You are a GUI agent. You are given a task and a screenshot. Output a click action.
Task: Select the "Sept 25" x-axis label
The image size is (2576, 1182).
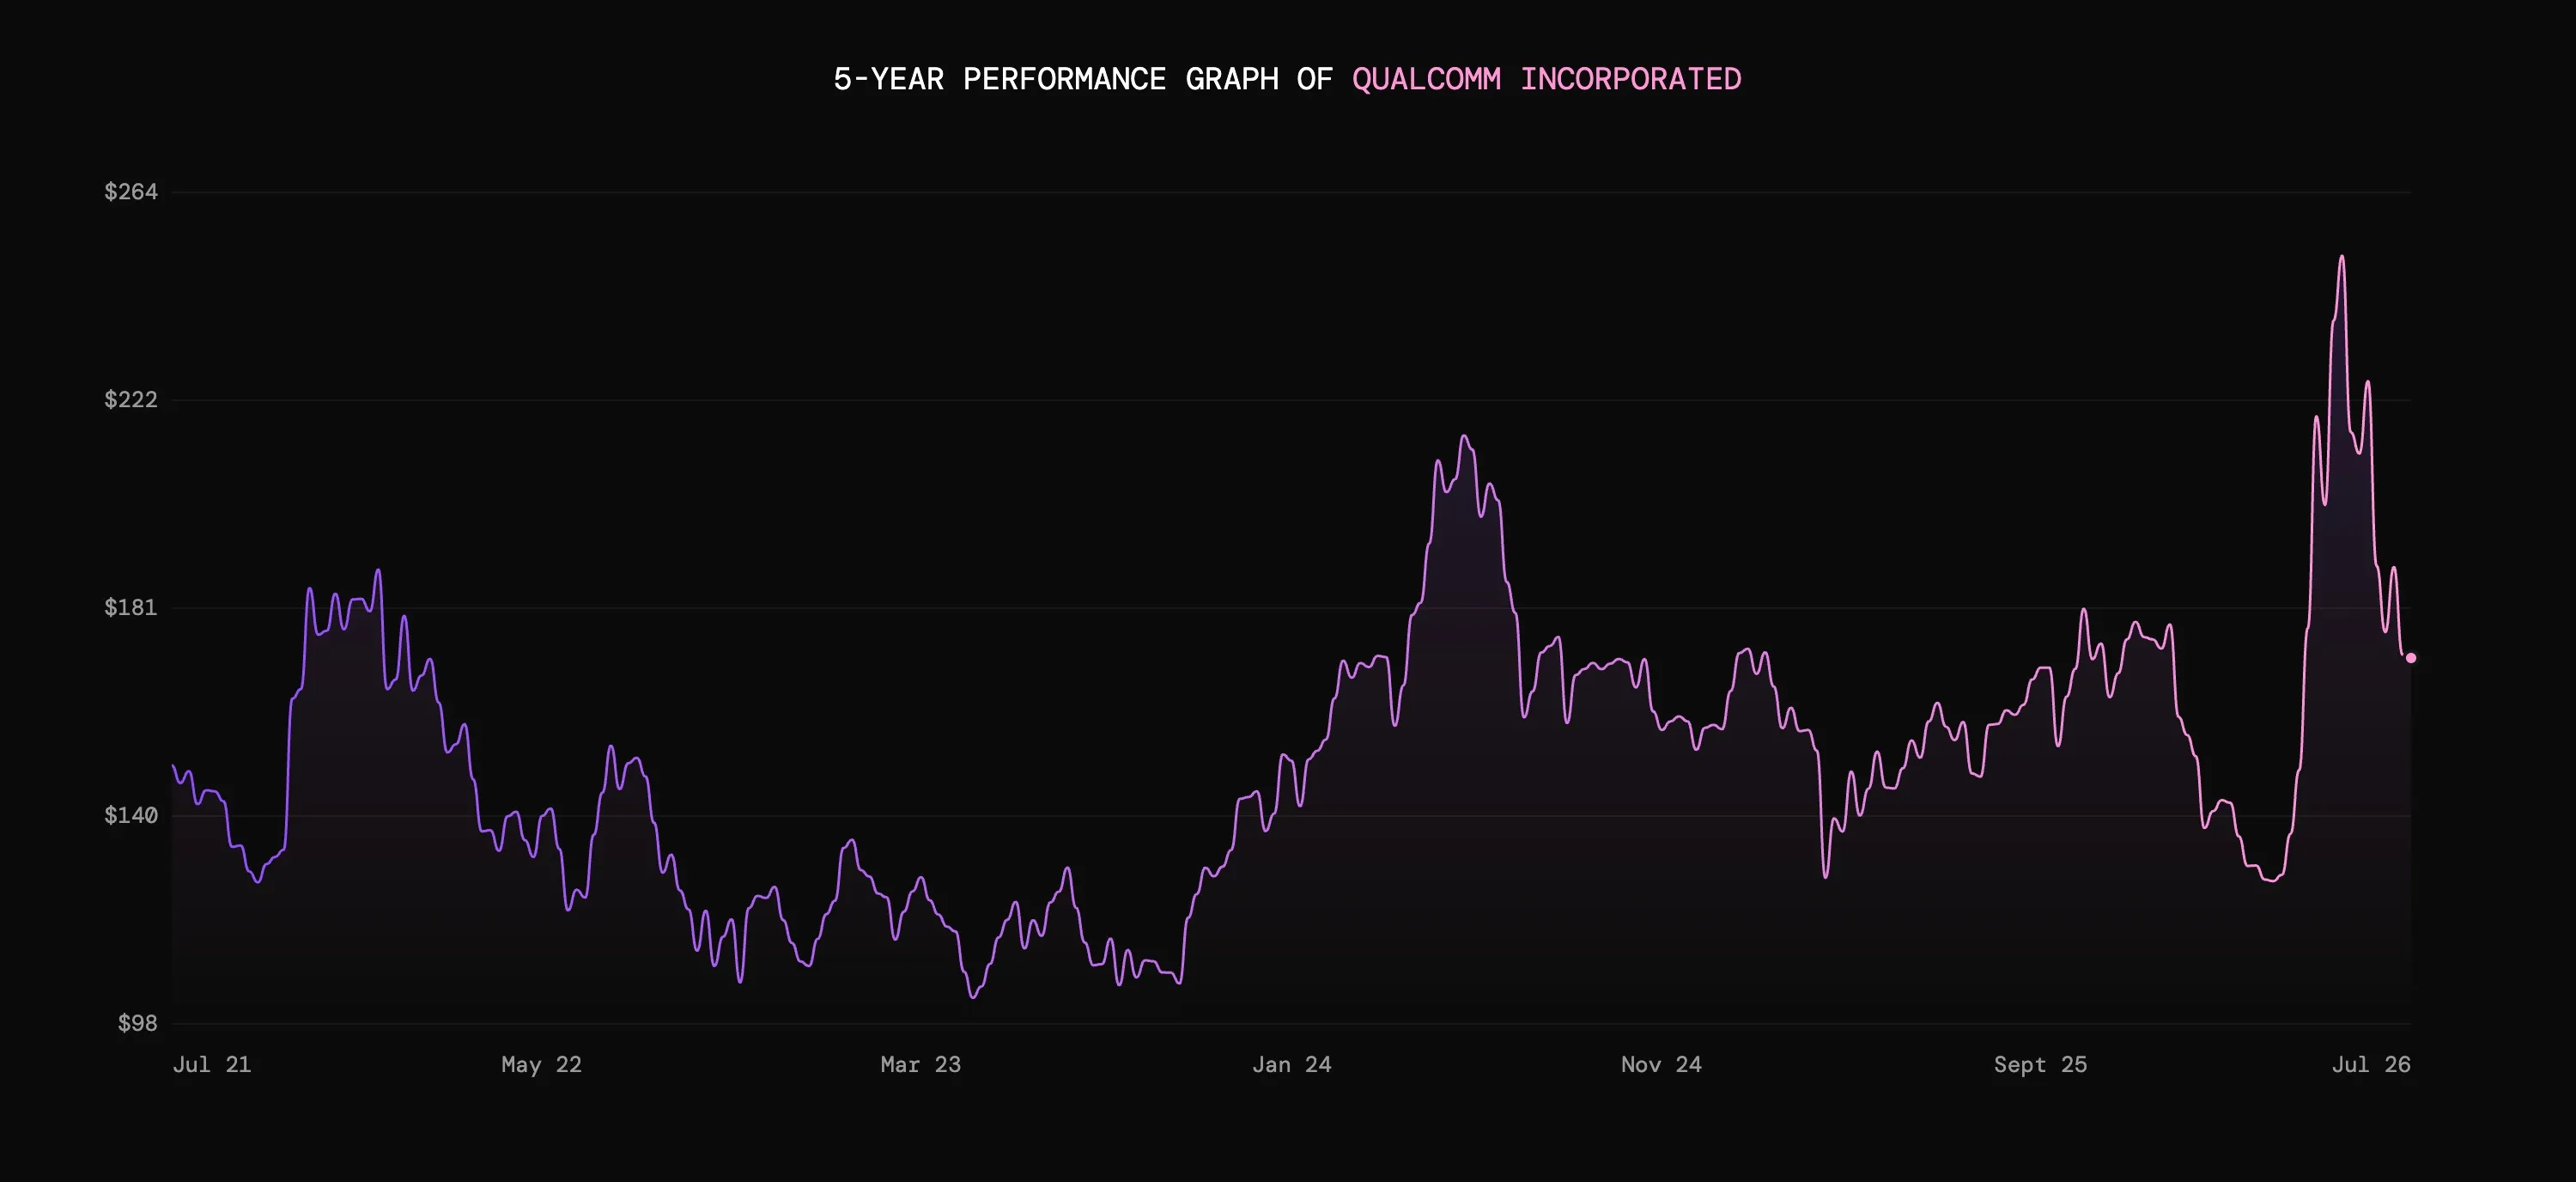(2040, 1064)
